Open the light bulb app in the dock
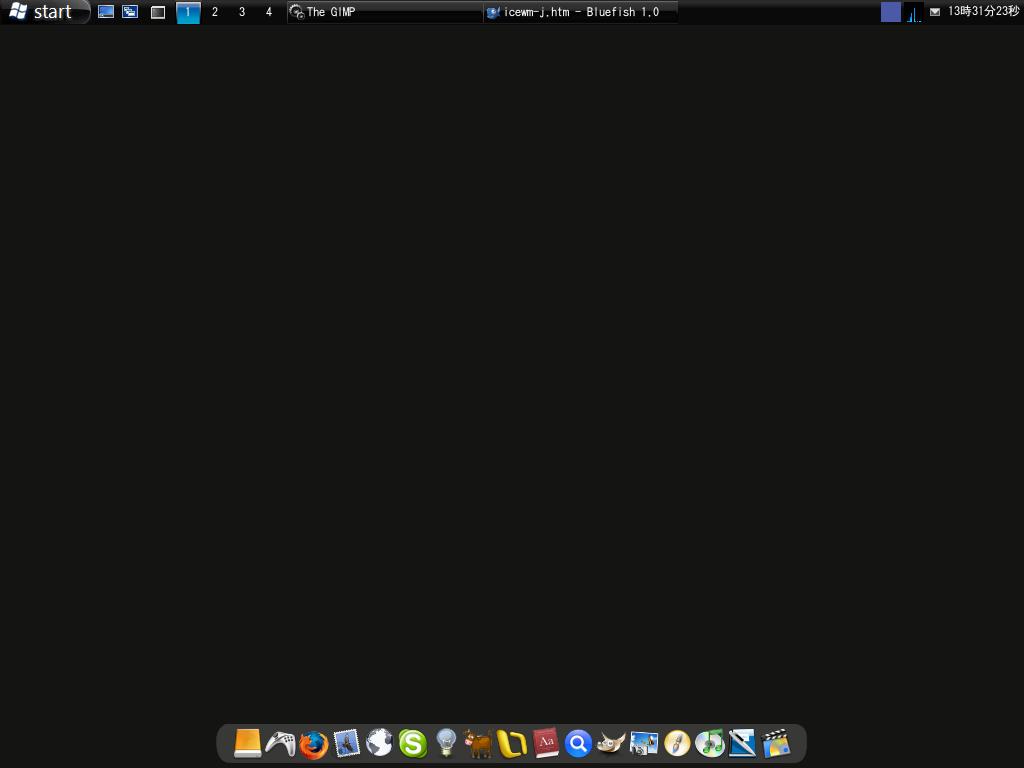The height and width of the screenshot is (768, 1024). (444, 743)
